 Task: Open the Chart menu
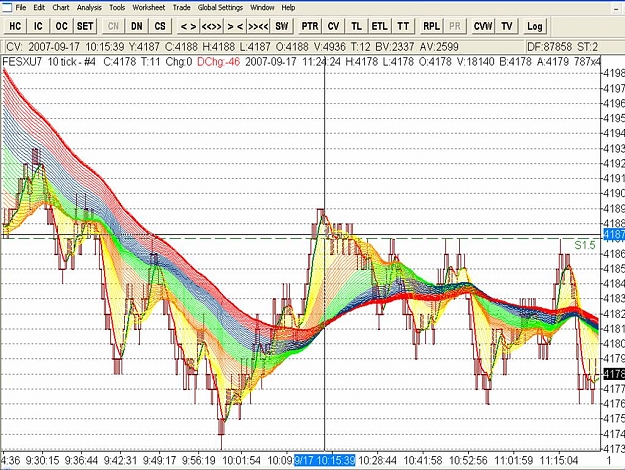(x=61, y=8)
